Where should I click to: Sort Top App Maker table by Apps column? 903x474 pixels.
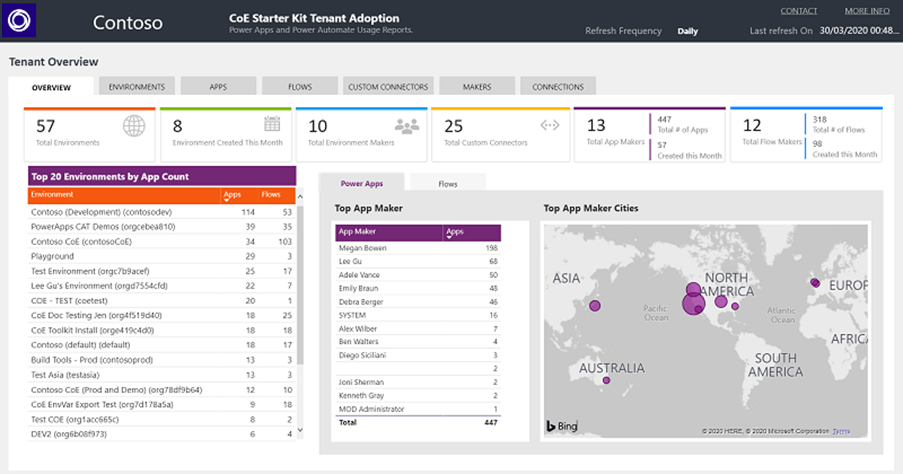click(x=456, y=231)
